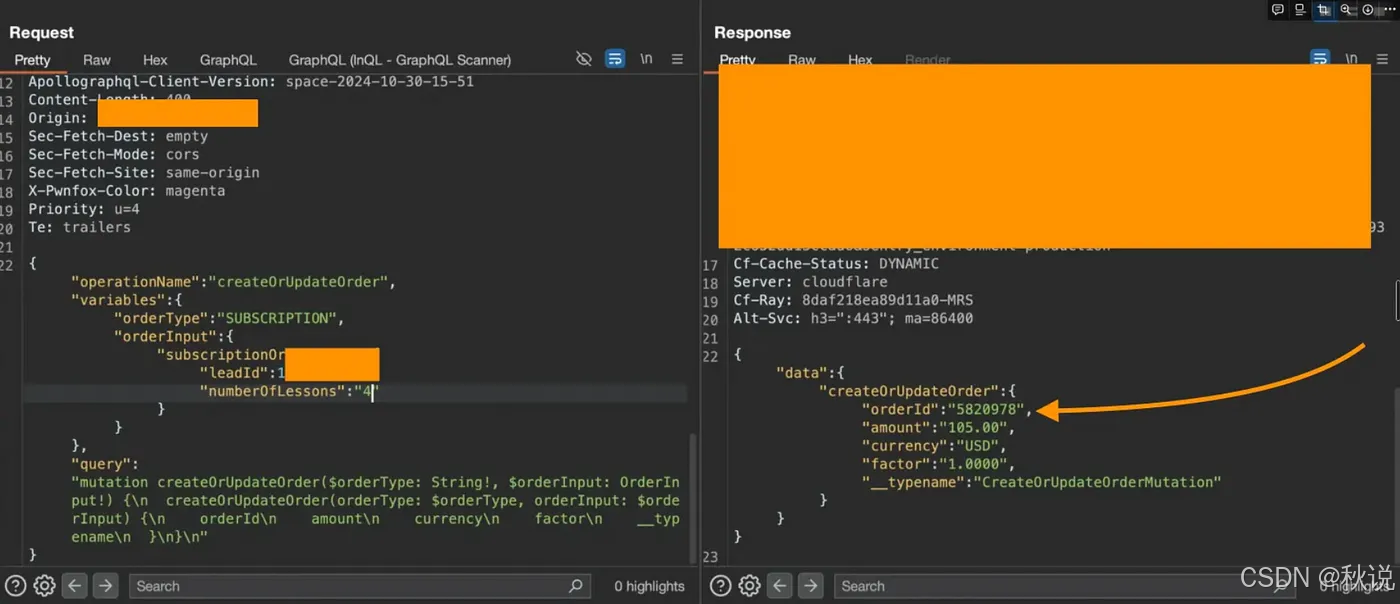This screenshot has height=604, width=1400.
Task: Click the Server: cloudflare header line
Action: pos(810,282)
